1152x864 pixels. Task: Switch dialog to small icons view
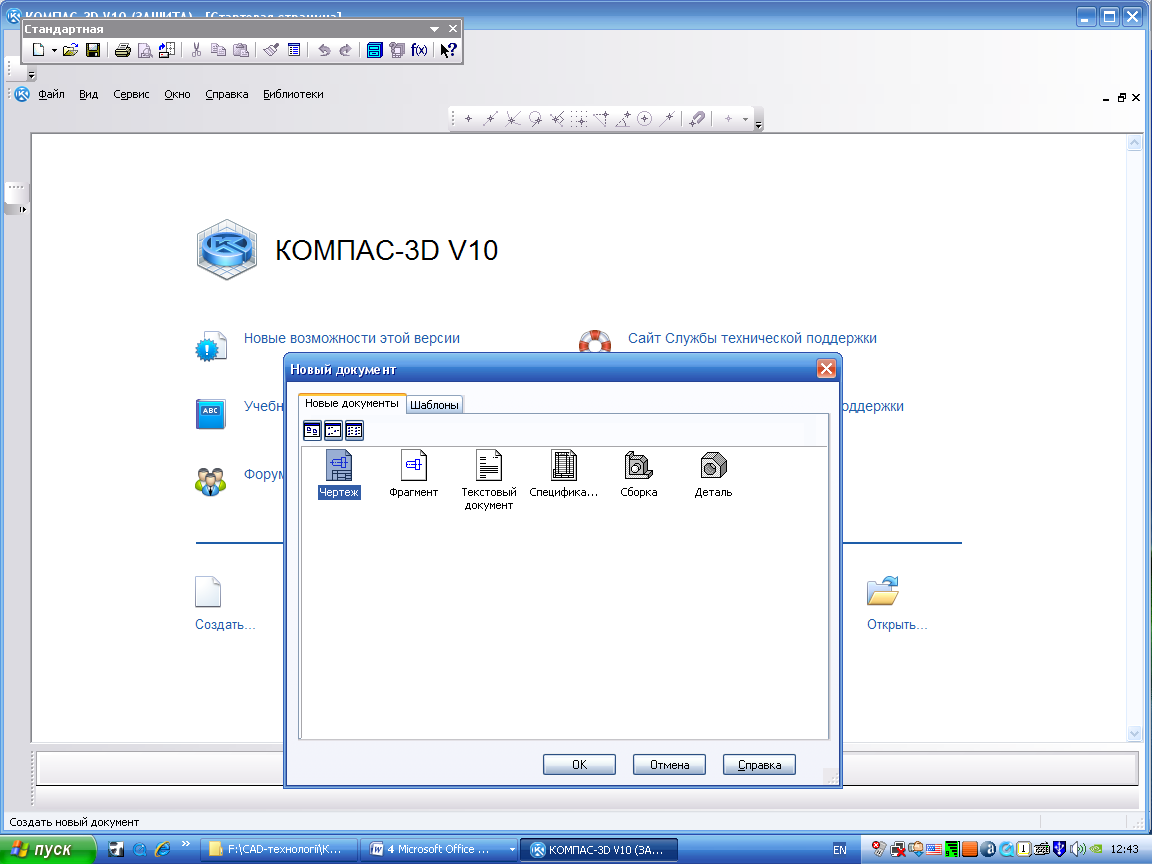334,431
